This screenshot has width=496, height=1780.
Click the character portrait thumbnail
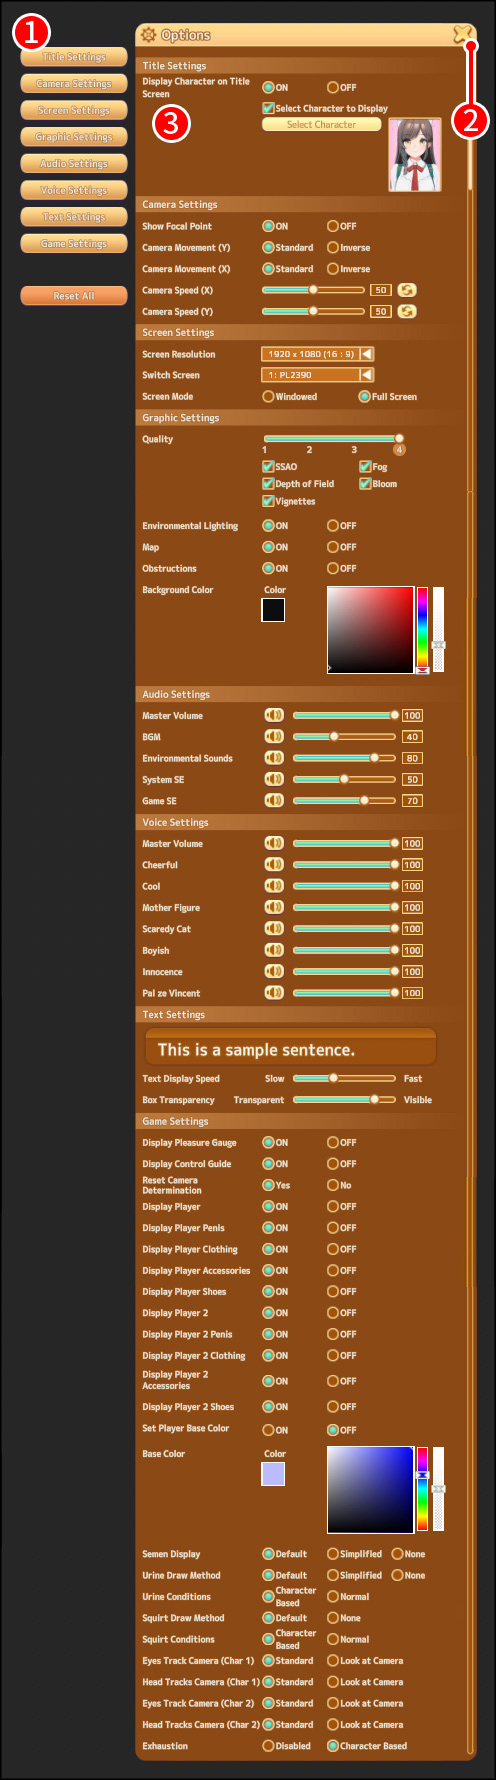tap(415, 154)
